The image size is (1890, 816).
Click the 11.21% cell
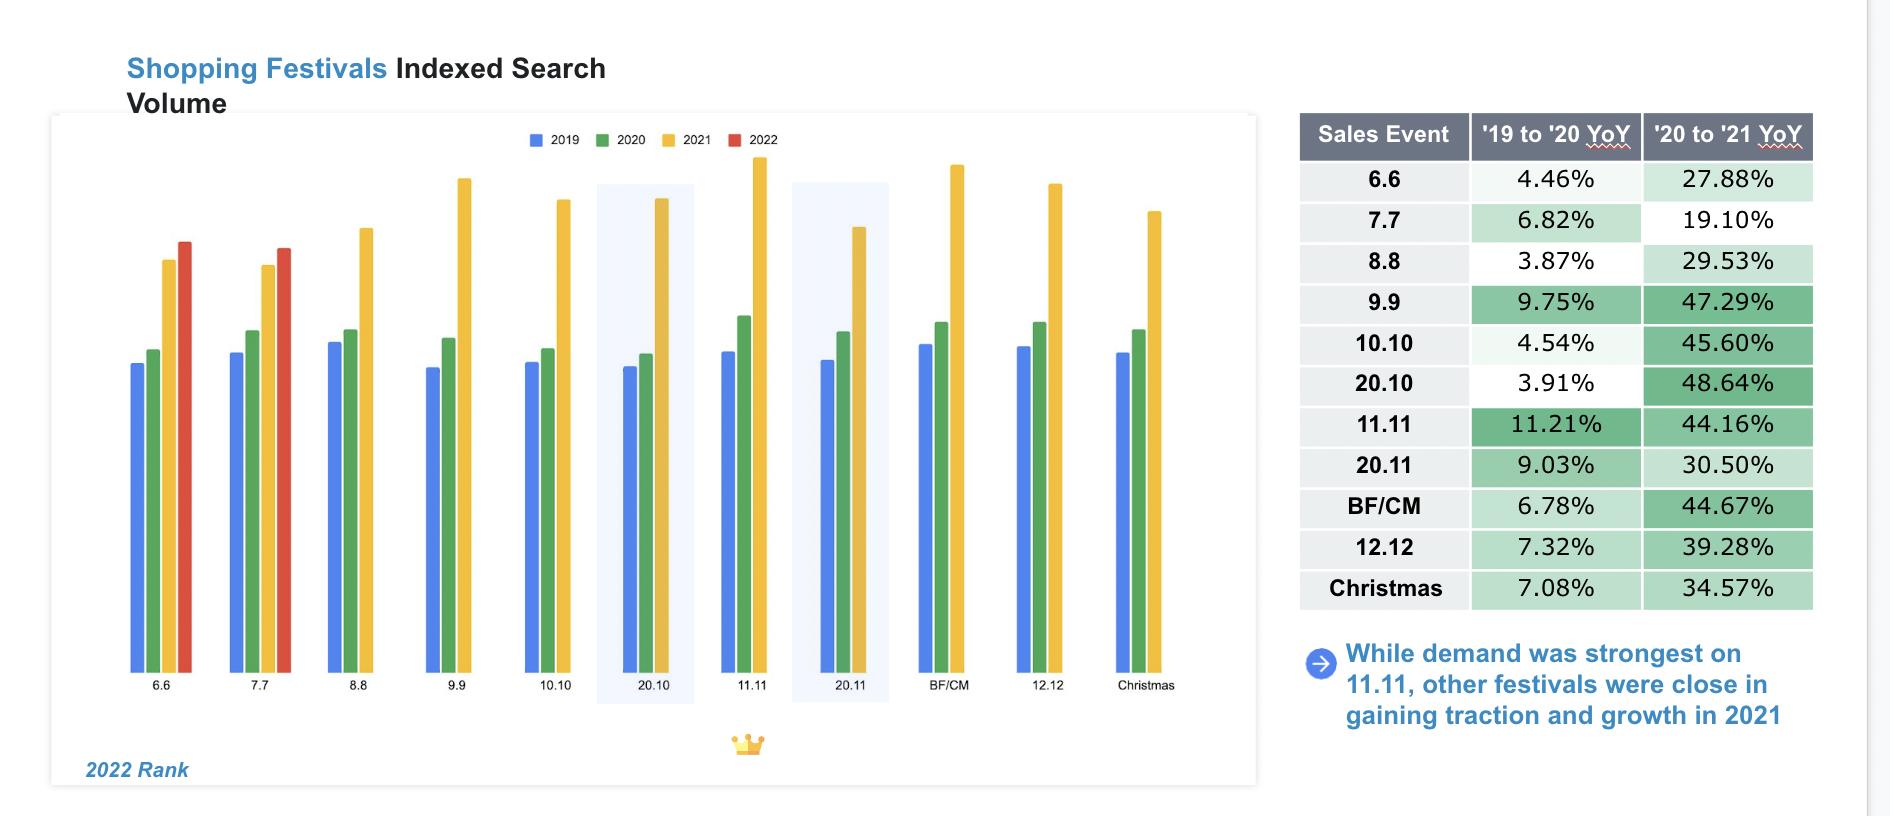point(1556,425)
